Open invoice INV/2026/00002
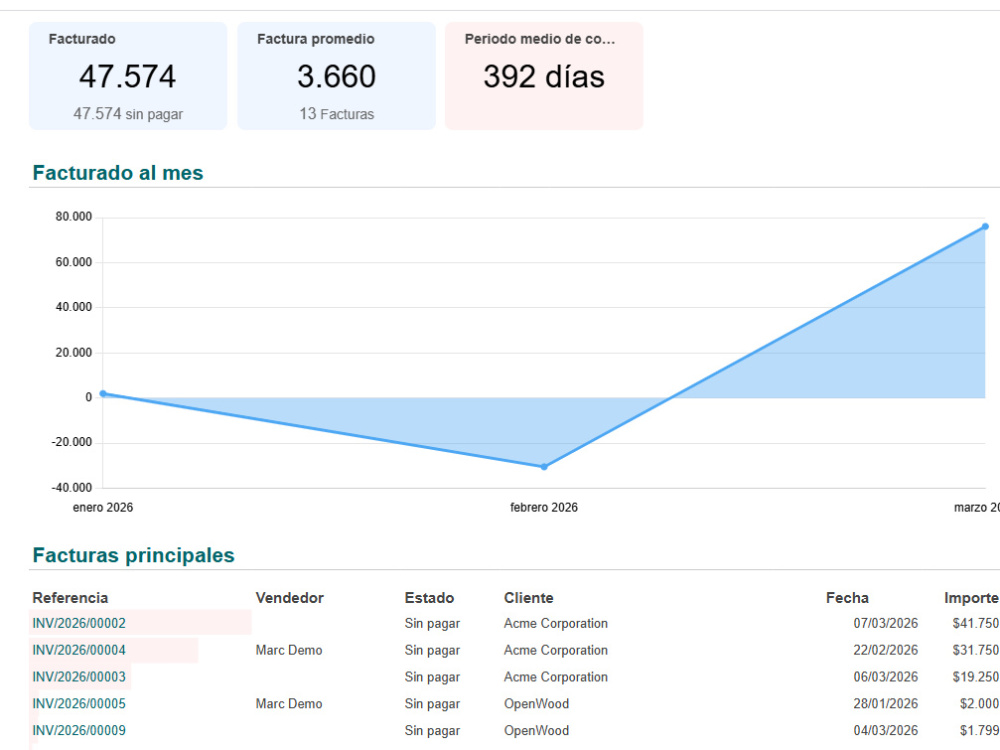Viewport: 1000px width, 750px height. (79, 623)
